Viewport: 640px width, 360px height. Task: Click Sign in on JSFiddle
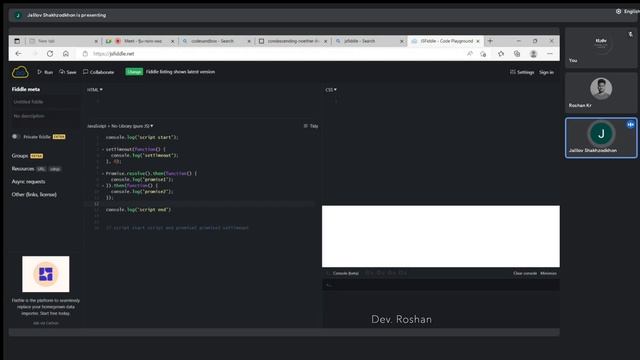click(x=547, y=72)
